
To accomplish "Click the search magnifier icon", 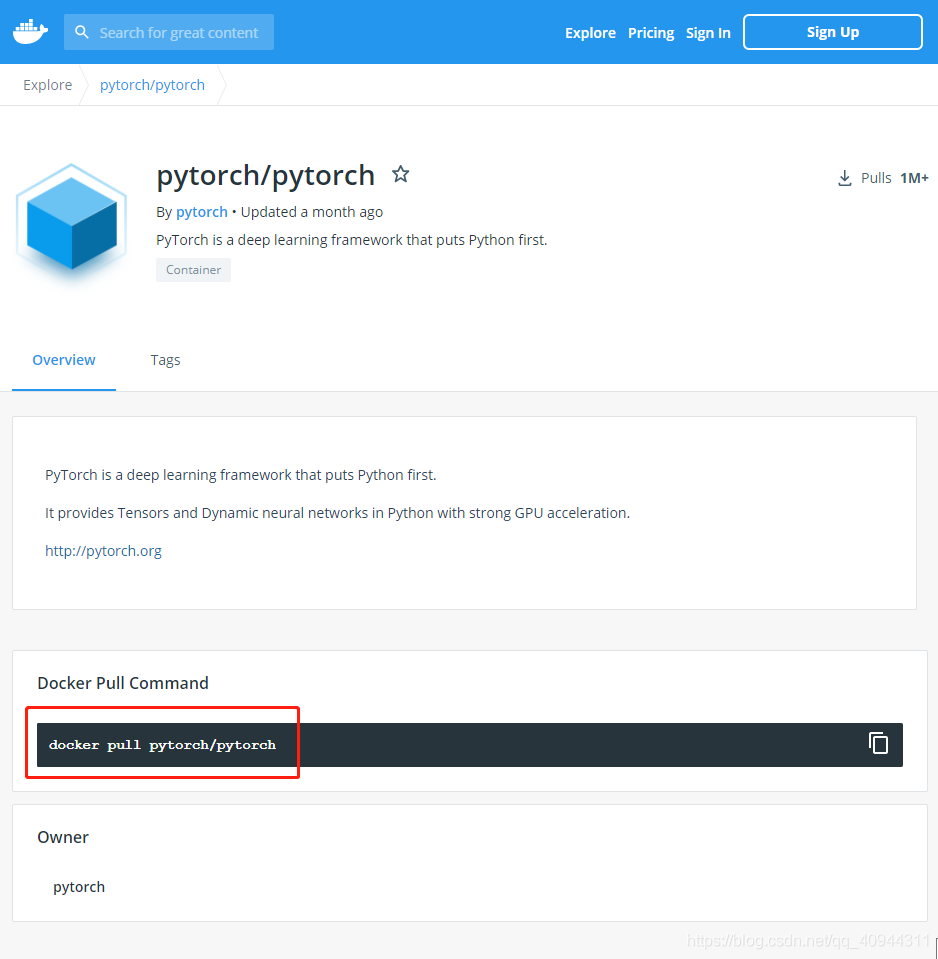I will pos(81,32).
